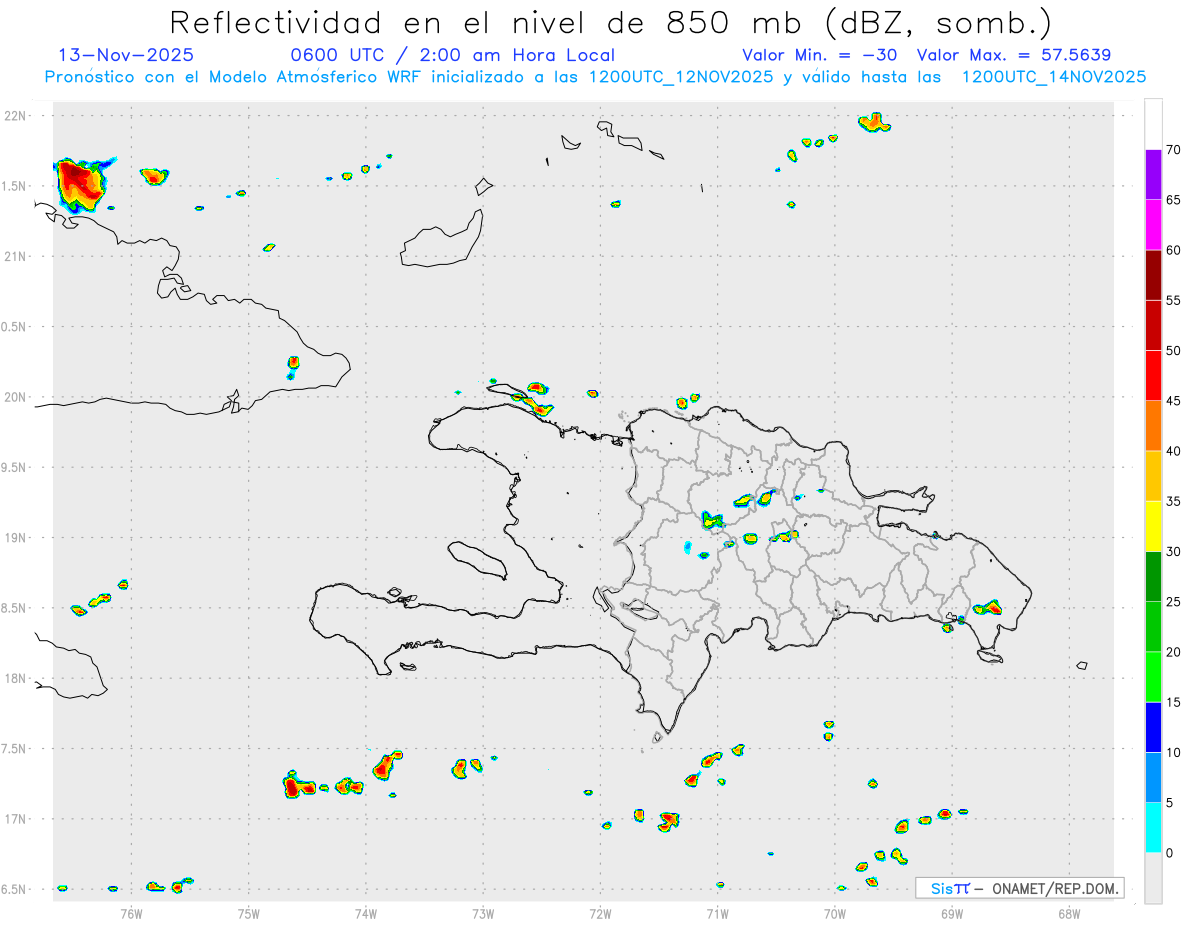Click the '71W' longitude axis label
1200x927 pixels.
(717, 912)
